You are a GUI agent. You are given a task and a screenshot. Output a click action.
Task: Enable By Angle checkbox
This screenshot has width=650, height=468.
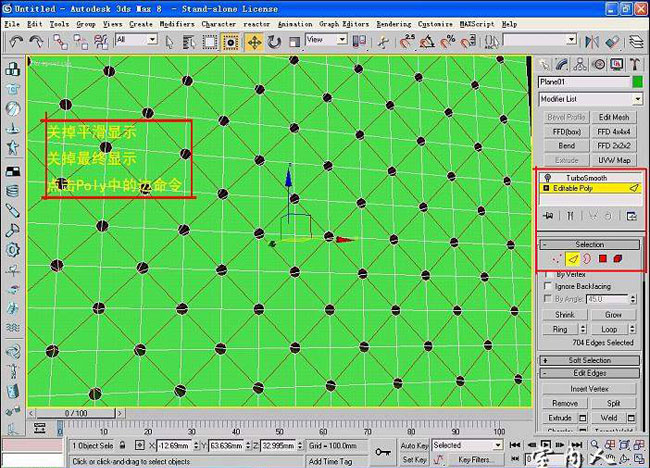(x=547, y=298)
